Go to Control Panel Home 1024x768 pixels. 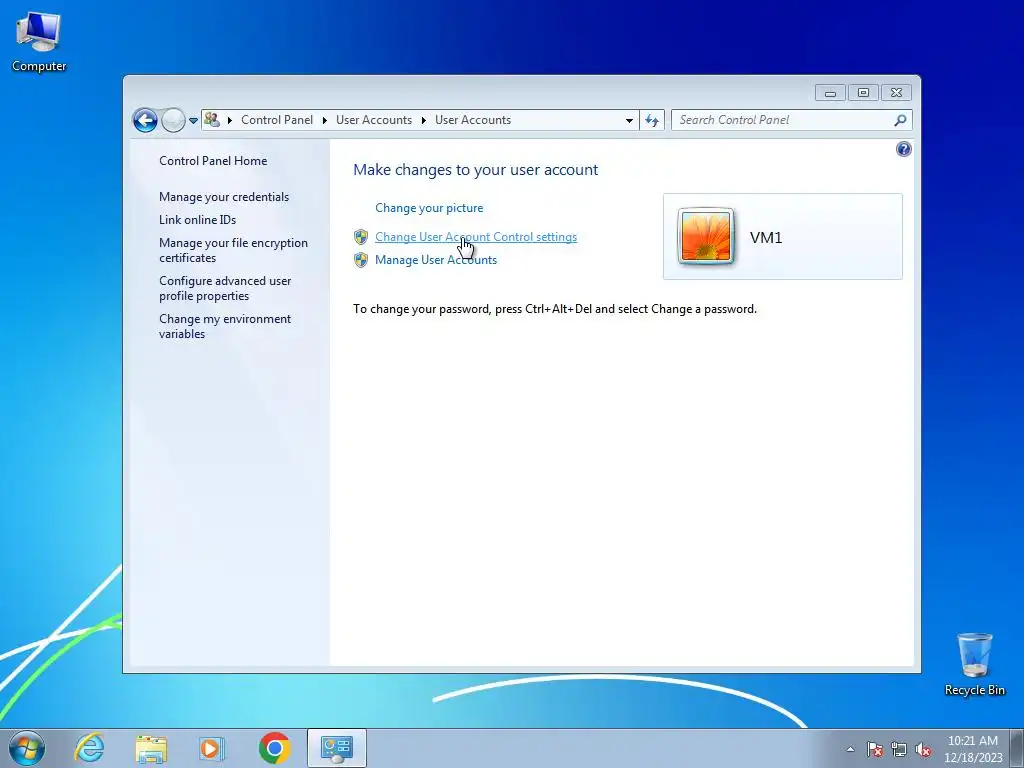pos(213,161)
